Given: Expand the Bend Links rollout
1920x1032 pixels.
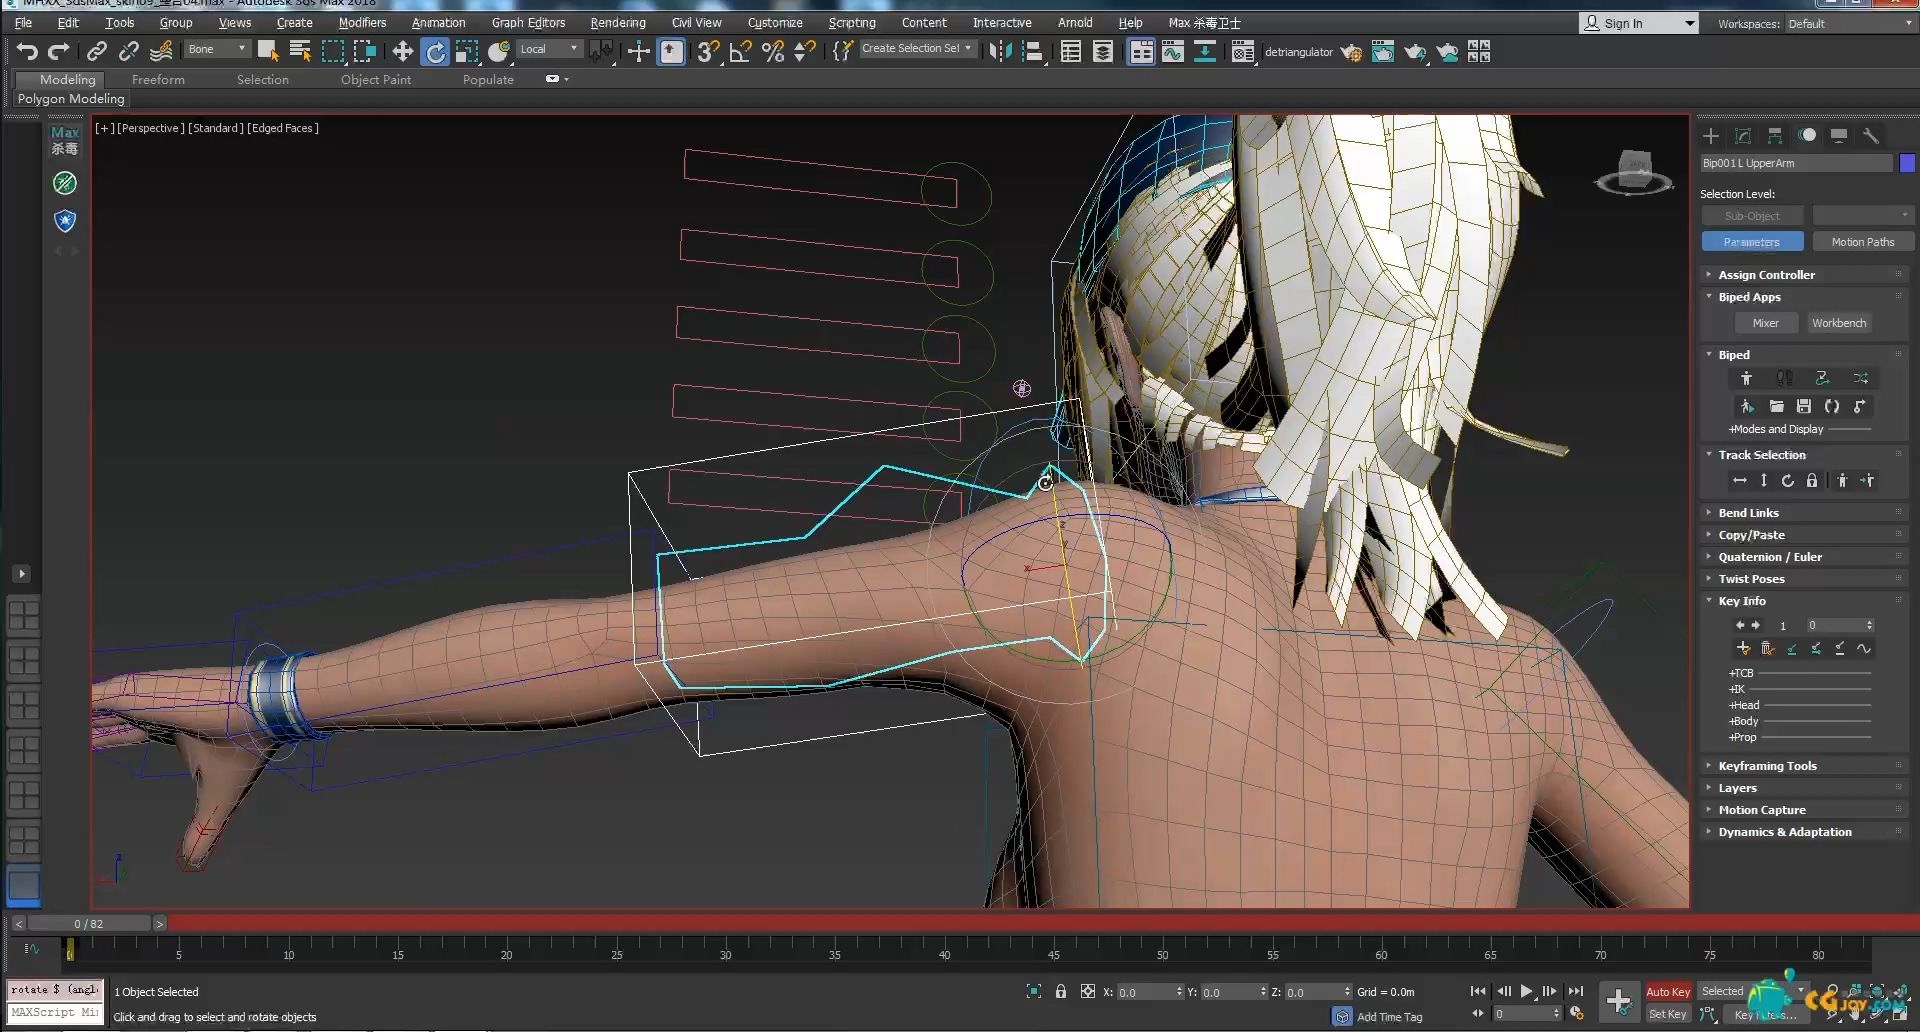Looking at the screenshot, I should pyautogui.click(x=1805, y=513).
